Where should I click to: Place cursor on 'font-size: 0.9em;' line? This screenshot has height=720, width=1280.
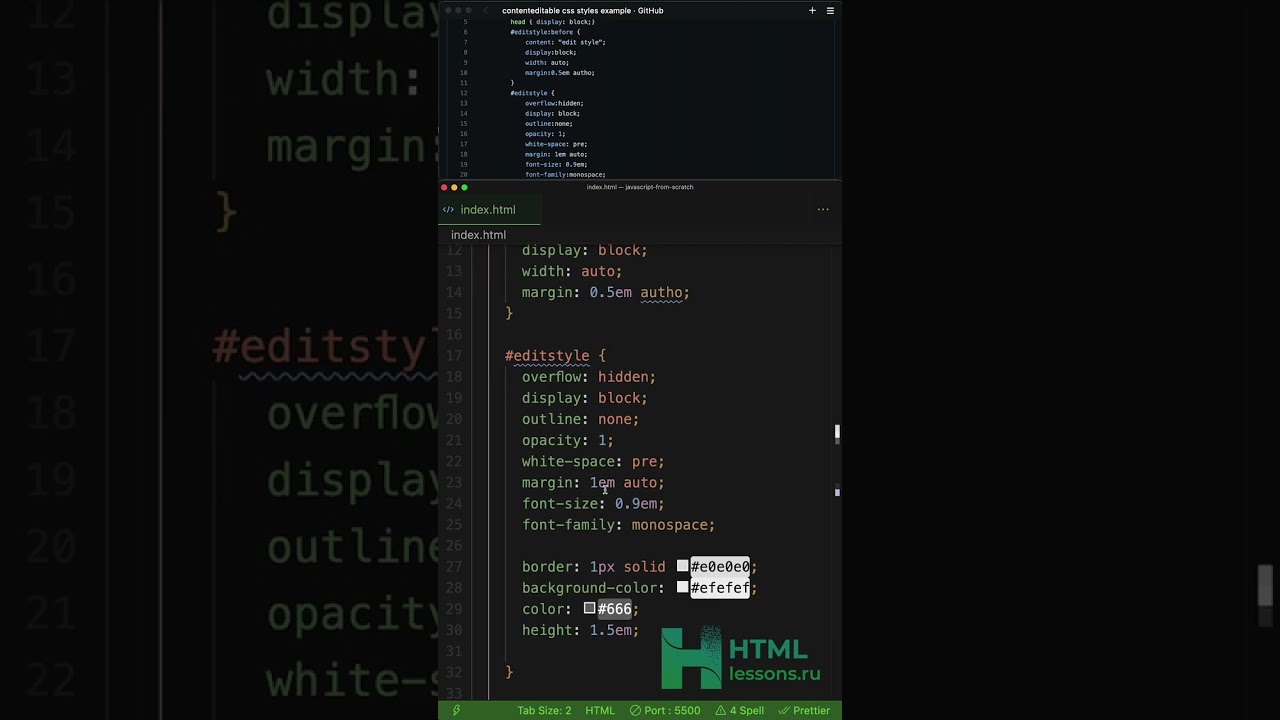click(x=593, y=503)
